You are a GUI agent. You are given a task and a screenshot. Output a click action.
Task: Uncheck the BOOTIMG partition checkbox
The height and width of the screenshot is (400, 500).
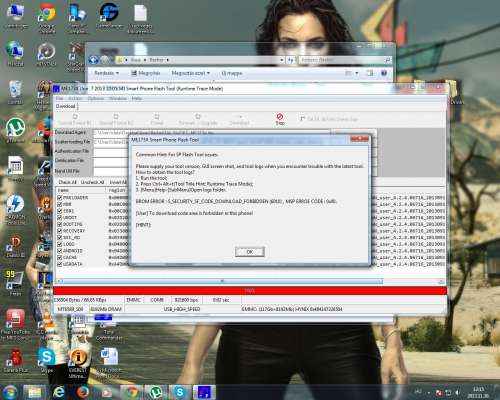tap(60, 224)
